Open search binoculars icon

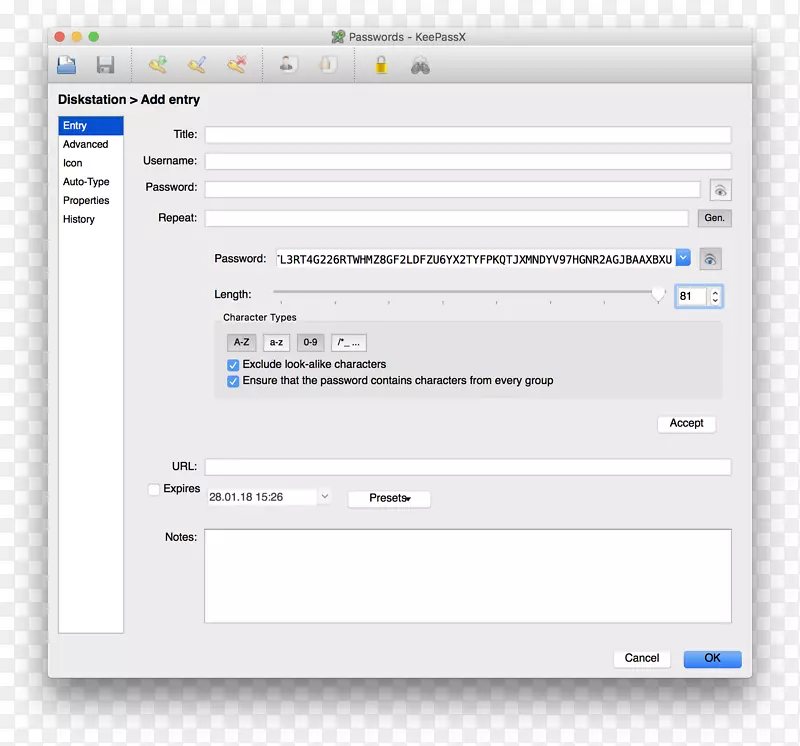pyautogui.click(x=420, y=66)
